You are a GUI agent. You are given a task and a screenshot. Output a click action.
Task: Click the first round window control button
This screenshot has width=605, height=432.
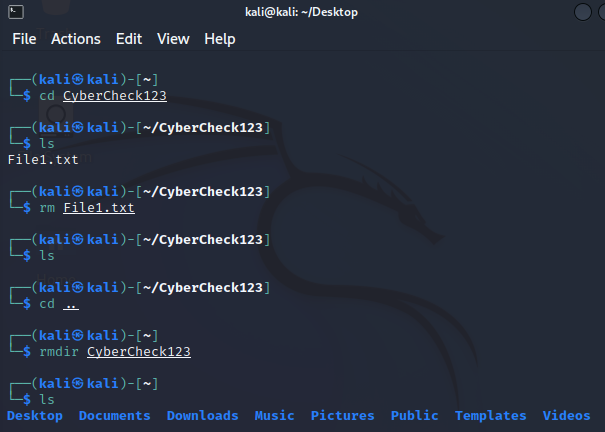583,12
